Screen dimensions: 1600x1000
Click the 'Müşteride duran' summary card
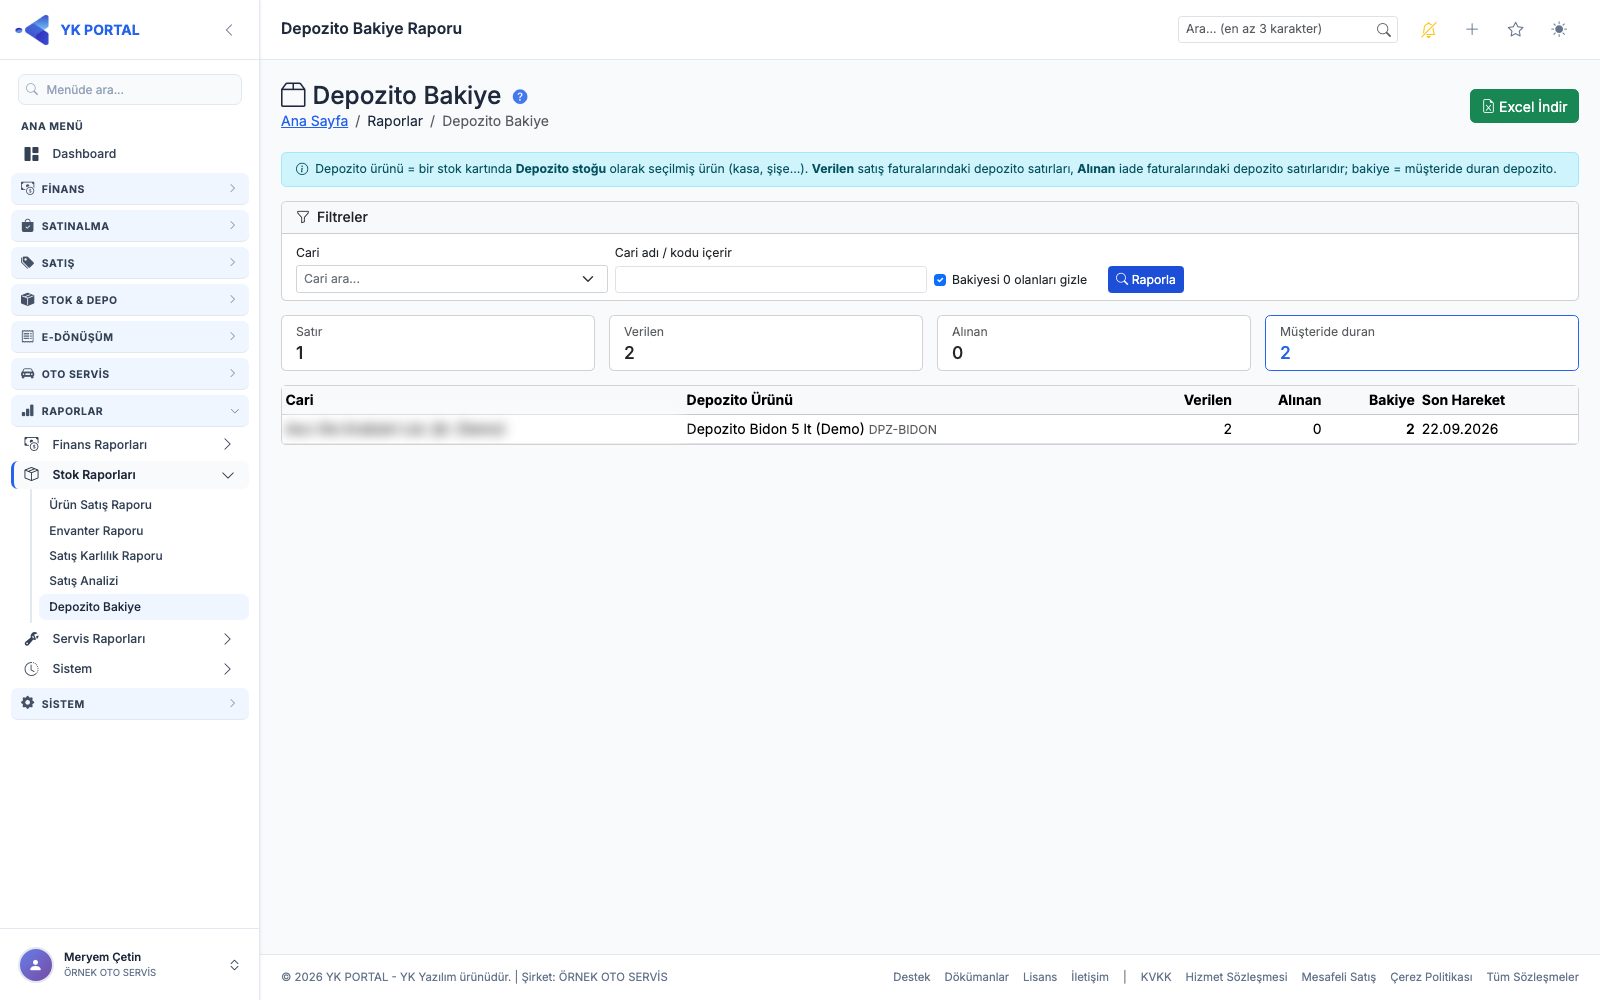pyautogui.click(x=1421, y=343)
